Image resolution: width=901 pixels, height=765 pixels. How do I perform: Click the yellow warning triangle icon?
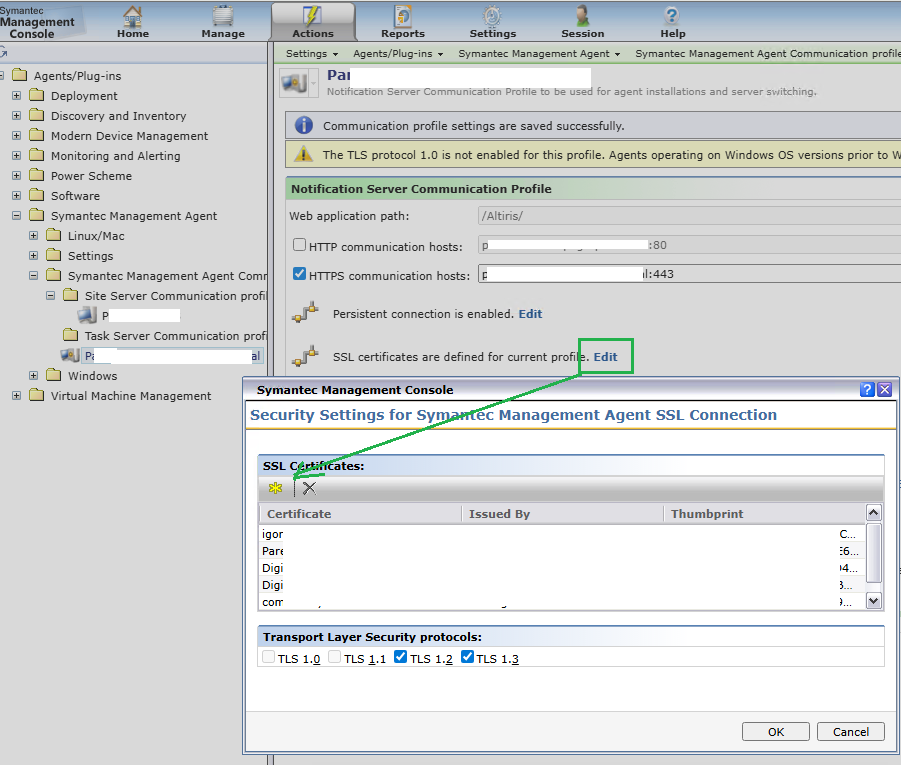click(303, 154)
